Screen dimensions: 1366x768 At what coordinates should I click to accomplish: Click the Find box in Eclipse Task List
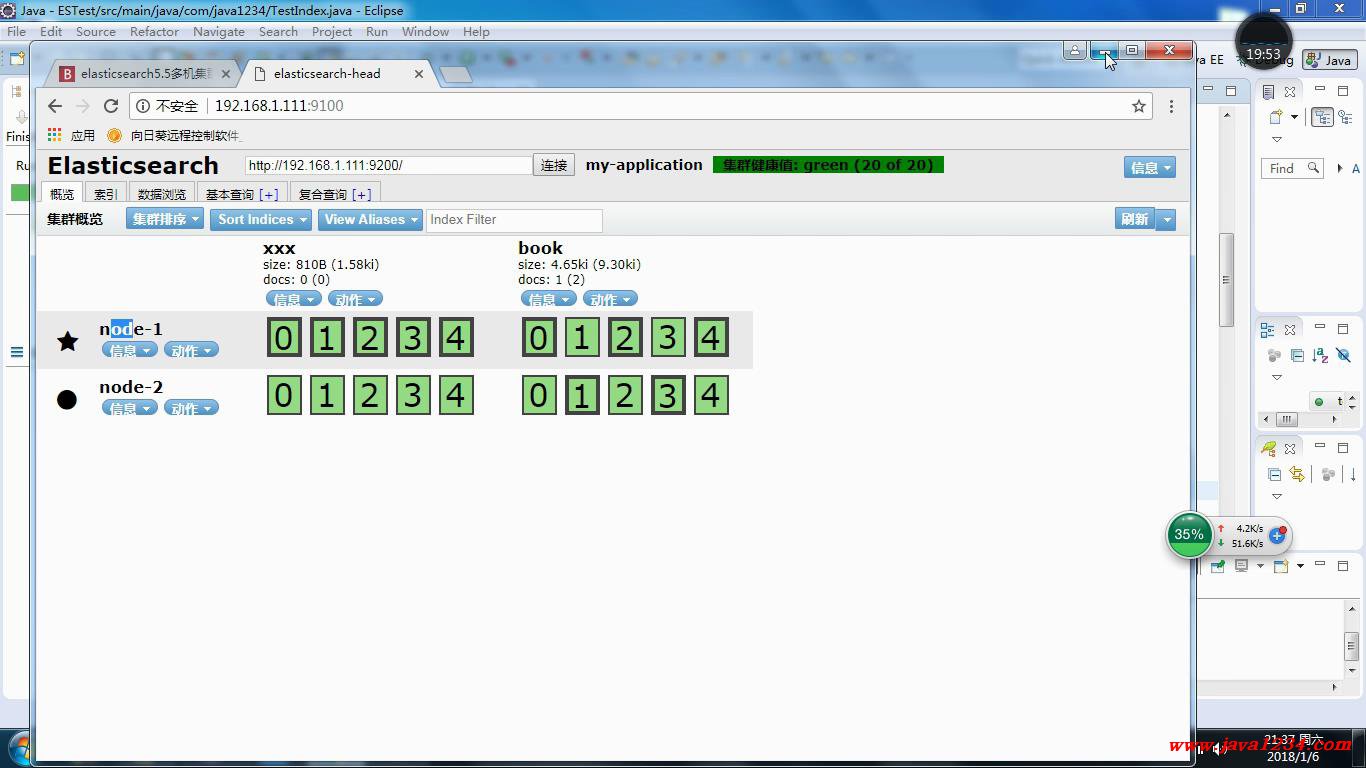tap(1292, 168)
